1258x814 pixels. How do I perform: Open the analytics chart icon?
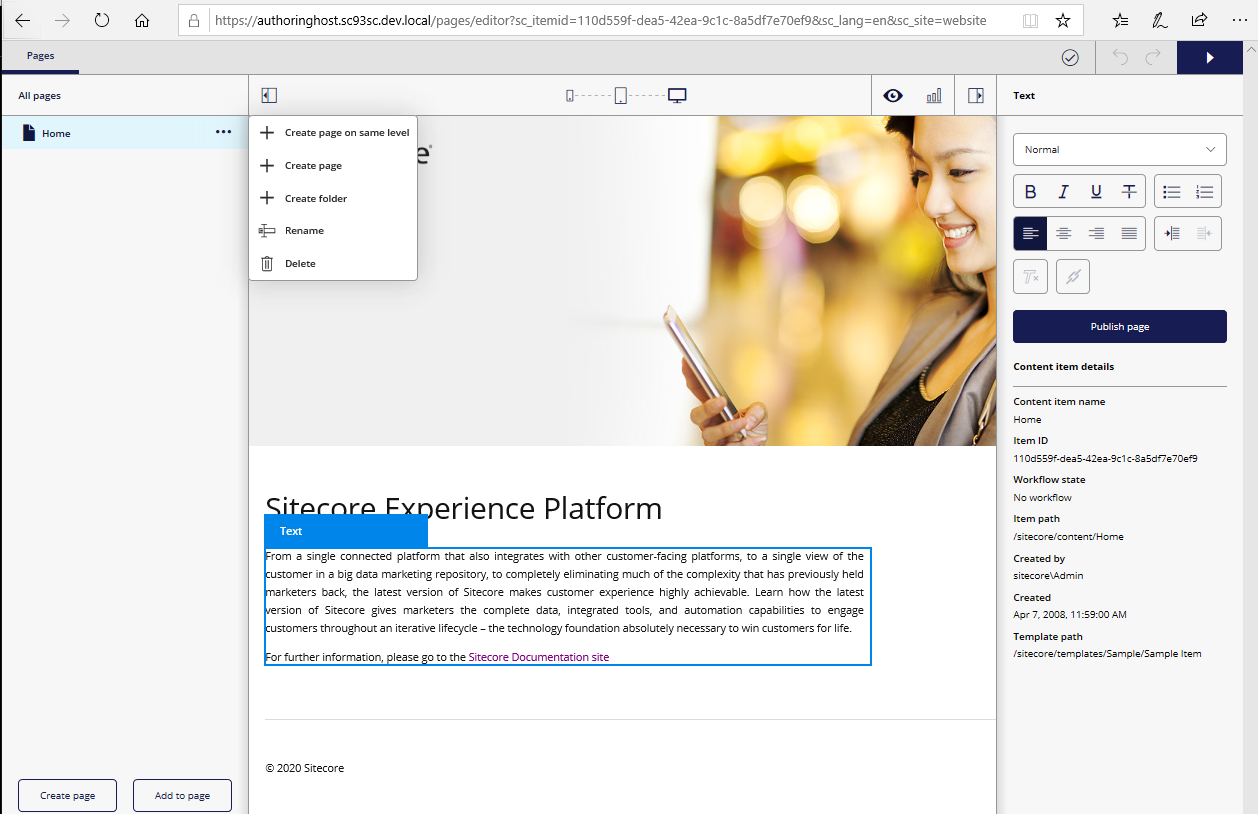(x=934, y=95)
